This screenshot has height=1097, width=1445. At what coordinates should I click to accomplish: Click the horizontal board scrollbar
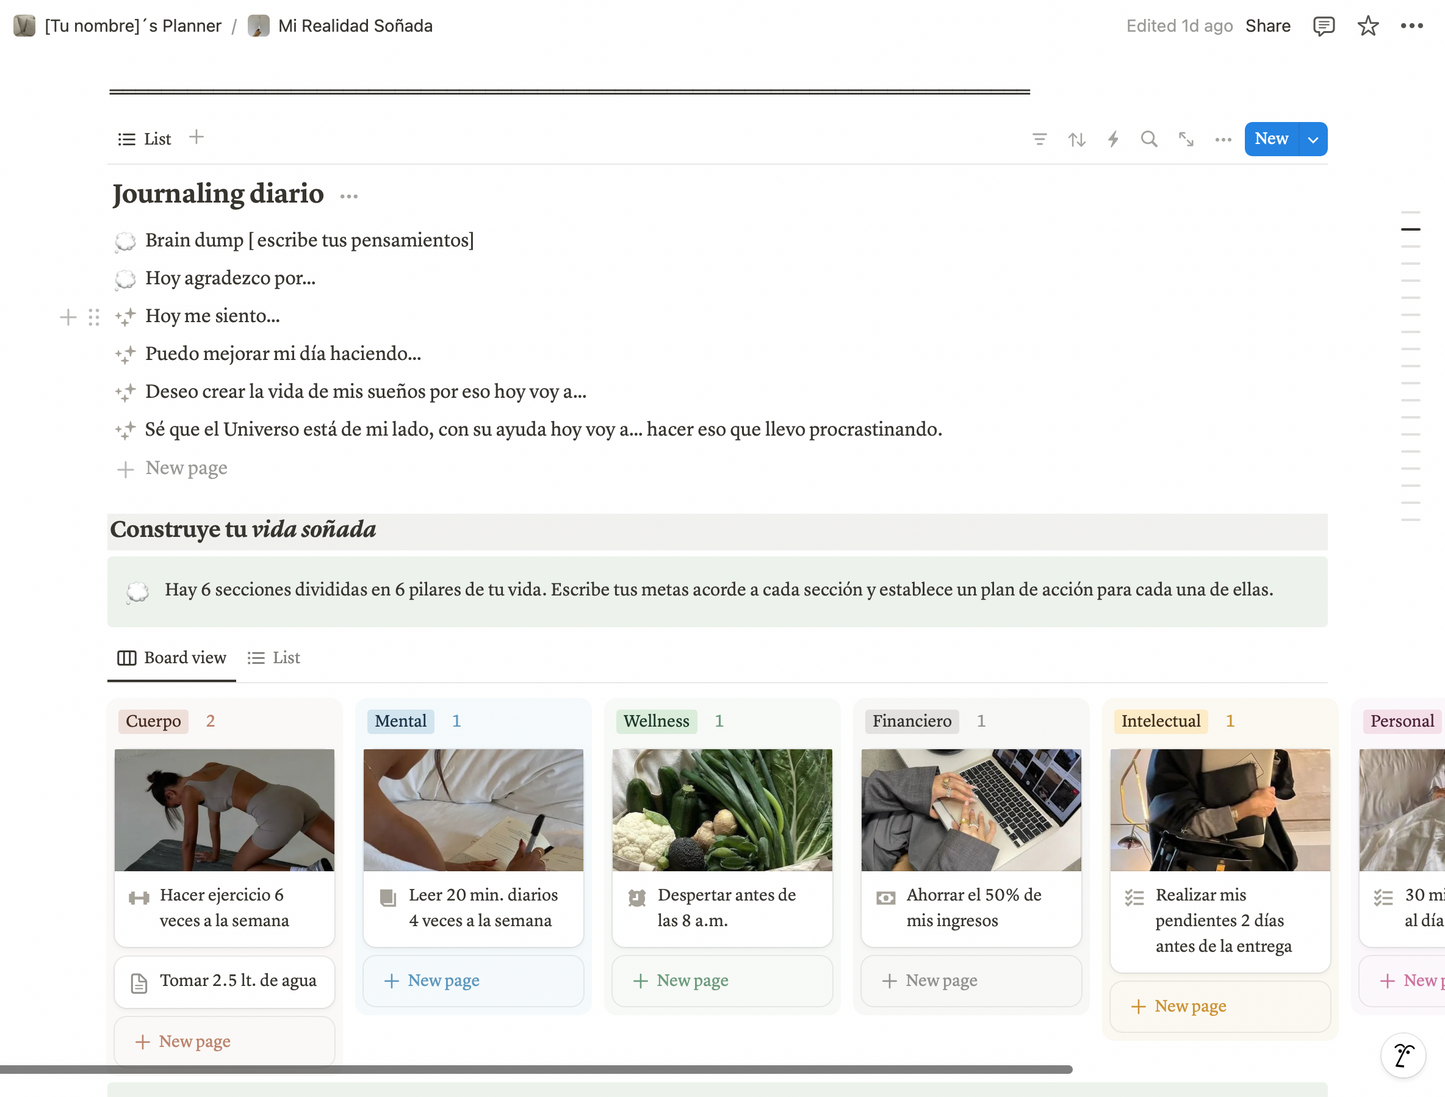click(x=536, y=1069)
